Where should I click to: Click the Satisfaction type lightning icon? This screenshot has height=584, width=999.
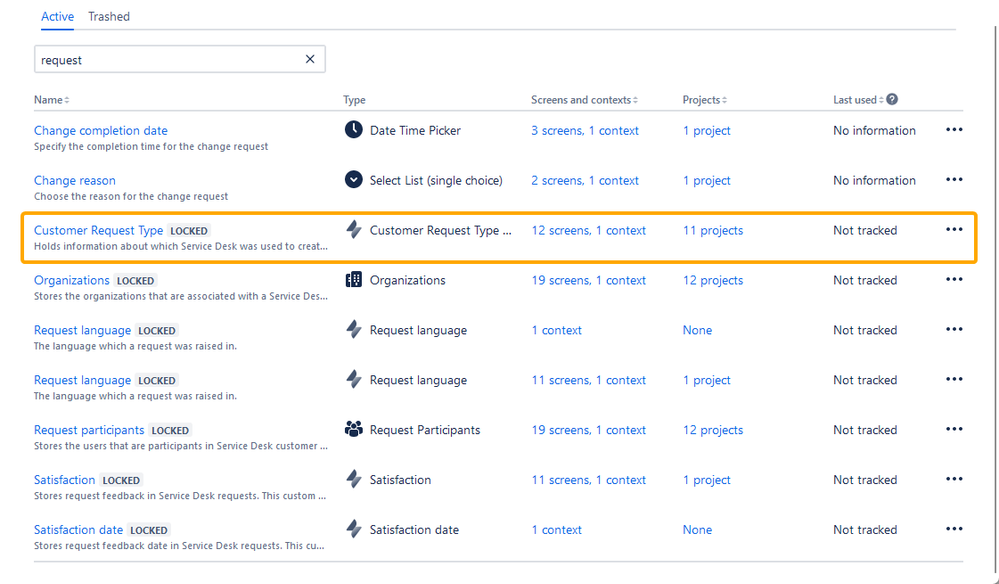(x=354, y=479)
